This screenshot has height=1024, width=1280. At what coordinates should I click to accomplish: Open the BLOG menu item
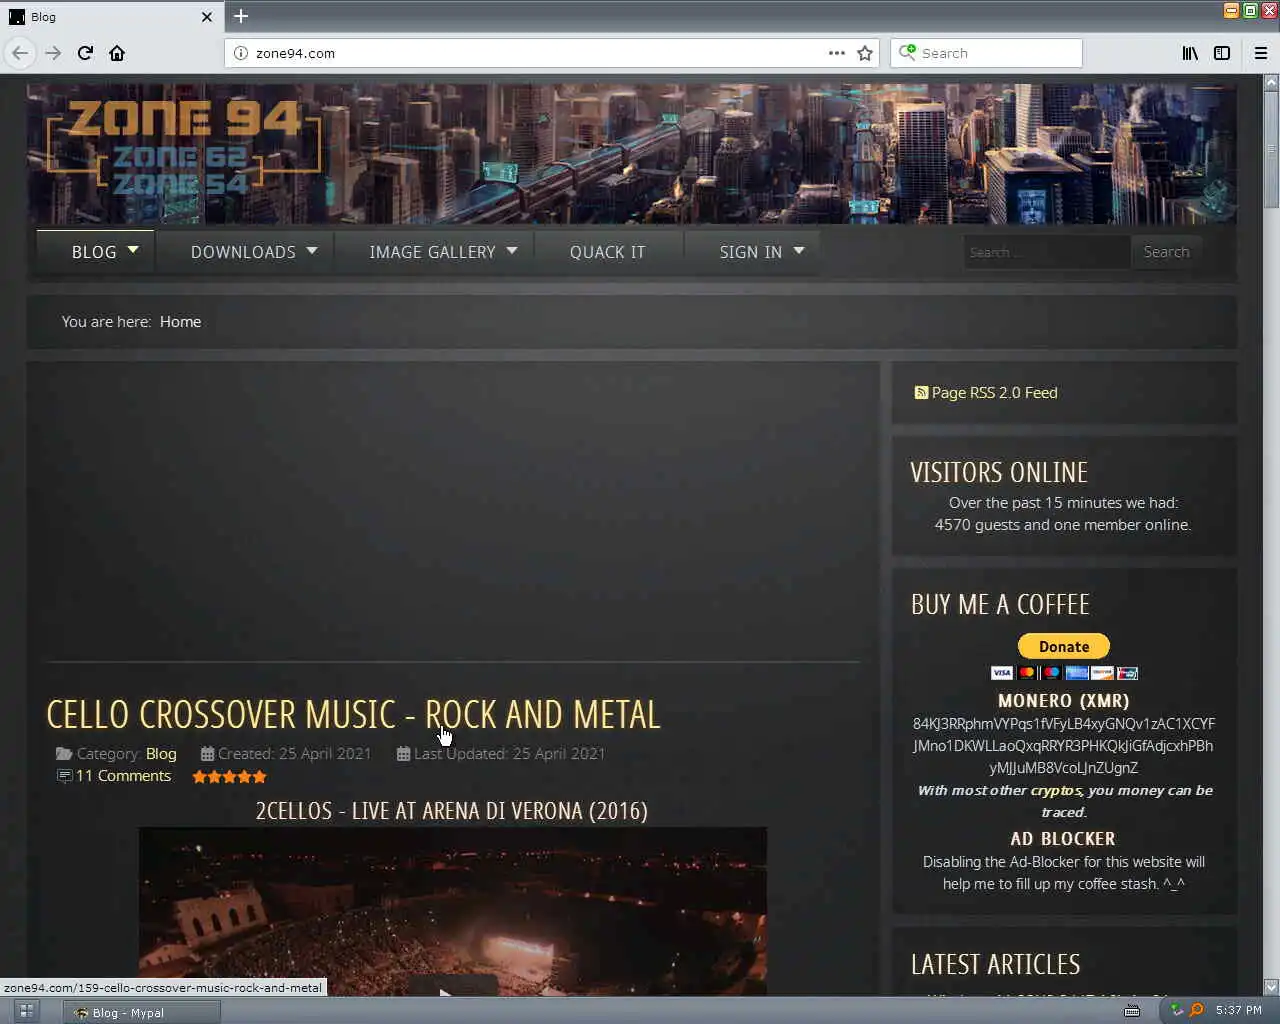click(94, 252)
